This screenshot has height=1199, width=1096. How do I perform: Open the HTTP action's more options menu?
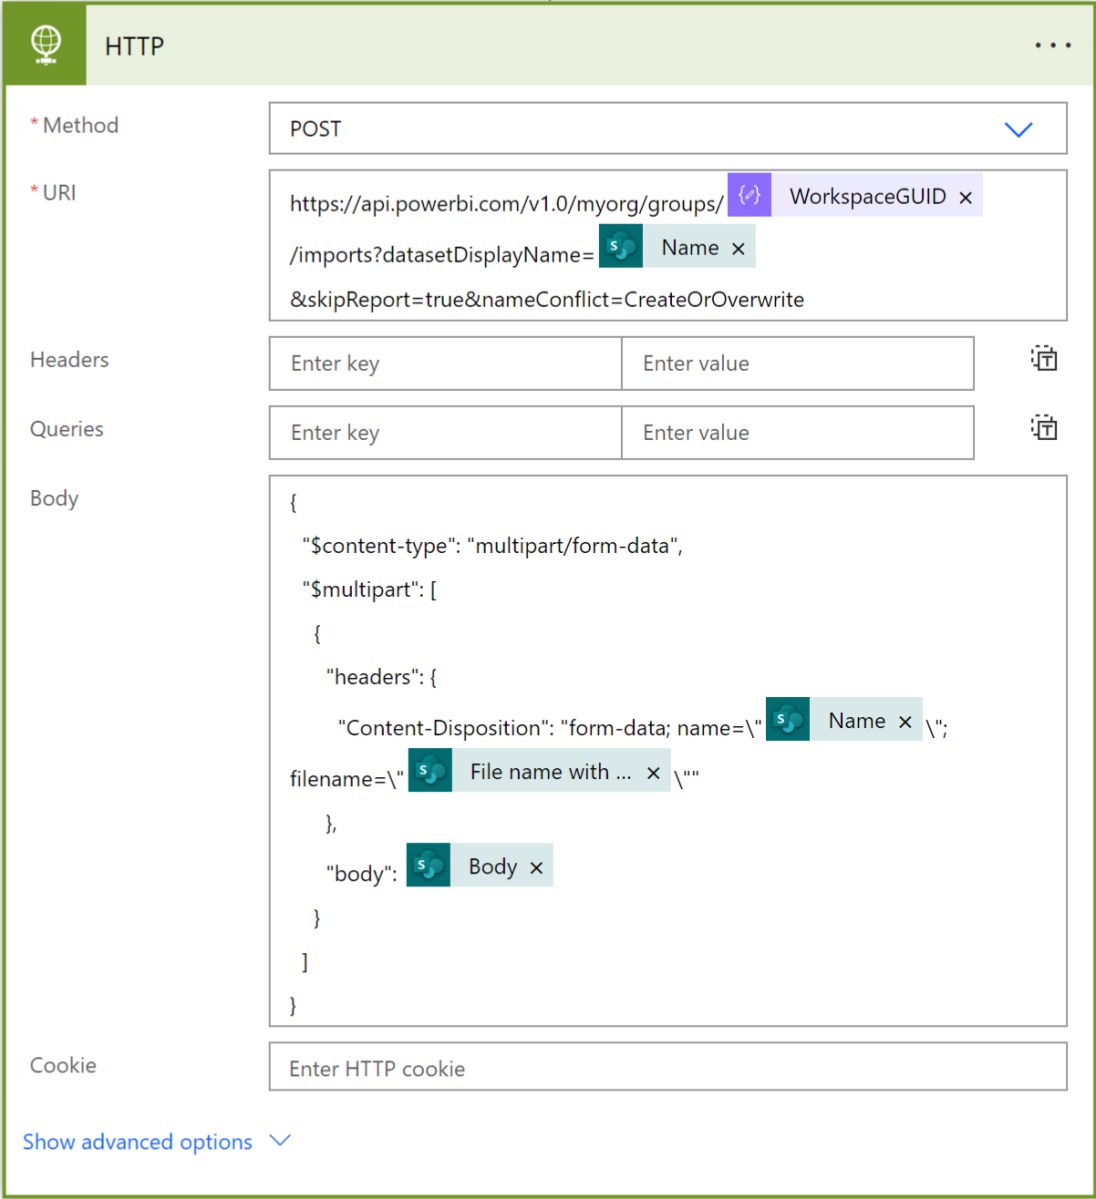tap(1053, 45)
